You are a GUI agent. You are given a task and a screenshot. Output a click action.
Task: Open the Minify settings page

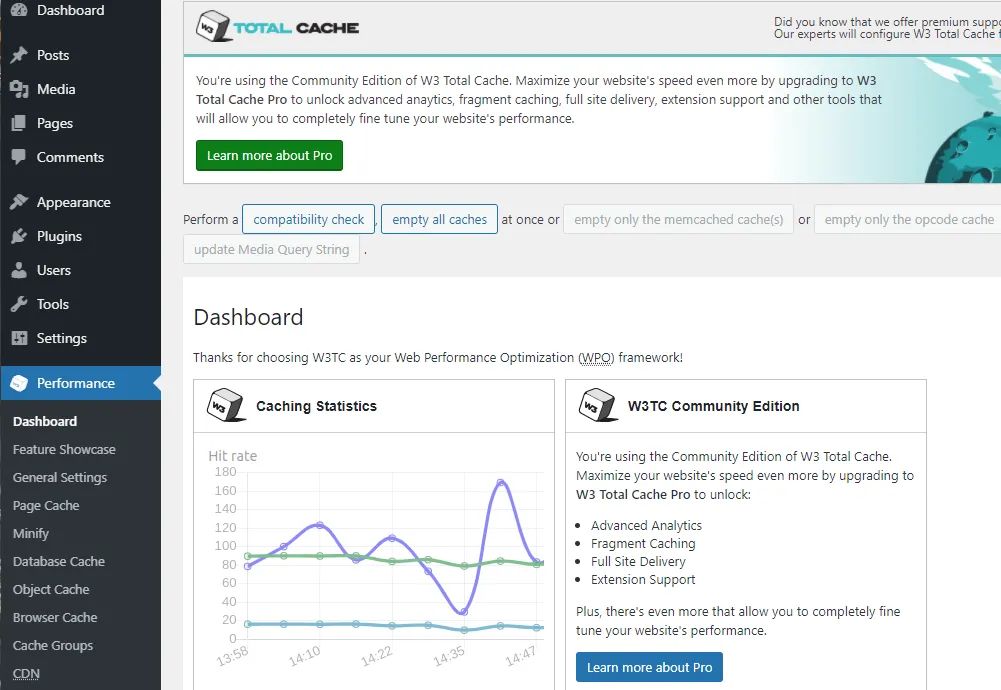[x=30, y=533]
